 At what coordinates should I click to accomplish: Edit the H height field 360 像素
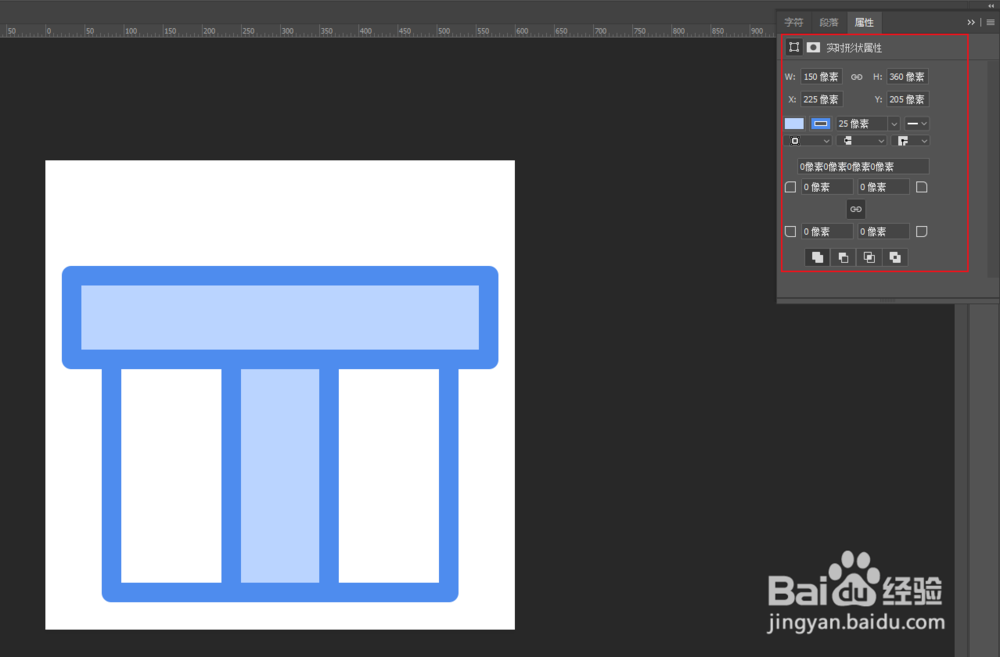(908, 77)
